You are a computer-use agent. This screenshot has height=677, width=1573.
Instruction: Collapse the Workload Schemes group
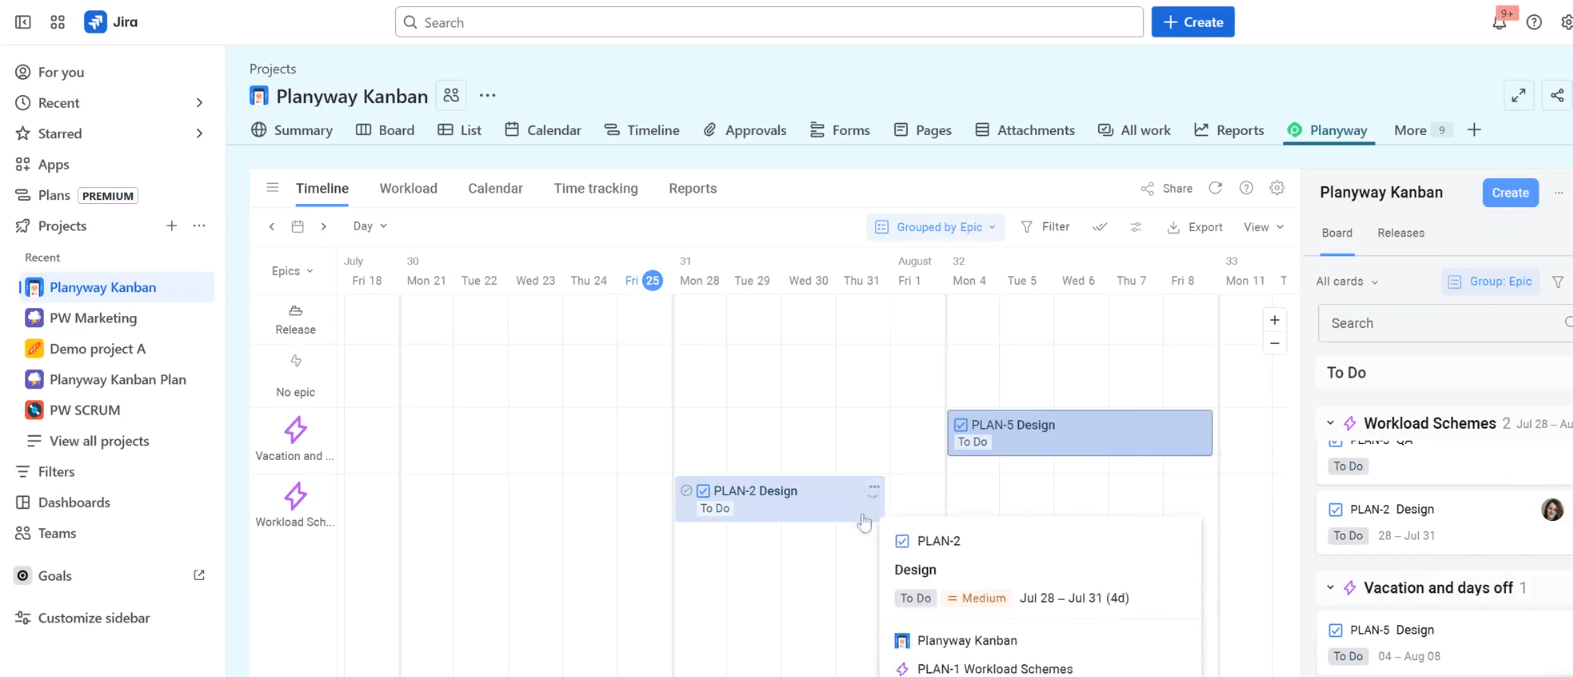(1330, 423)
